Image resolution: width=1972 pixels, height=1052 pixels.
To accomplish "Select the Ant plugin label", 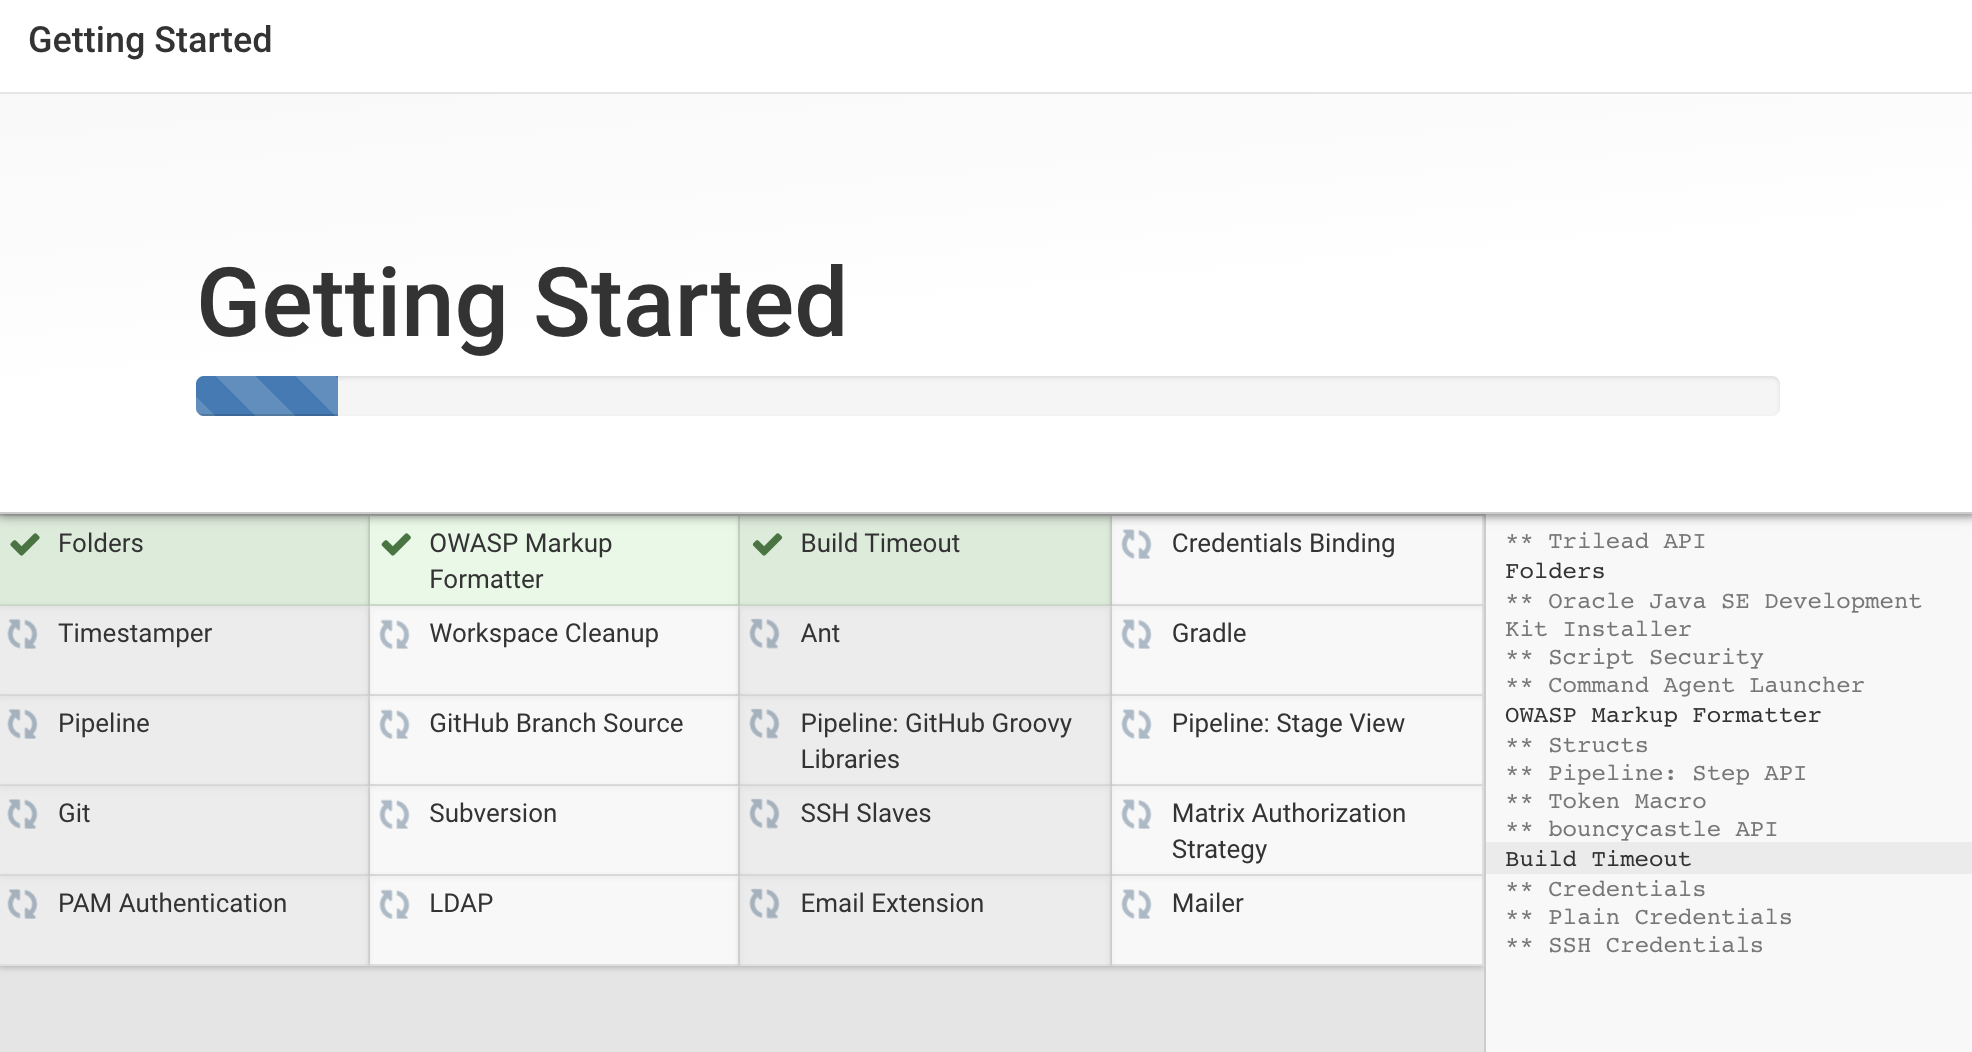I will click(820, 634).
